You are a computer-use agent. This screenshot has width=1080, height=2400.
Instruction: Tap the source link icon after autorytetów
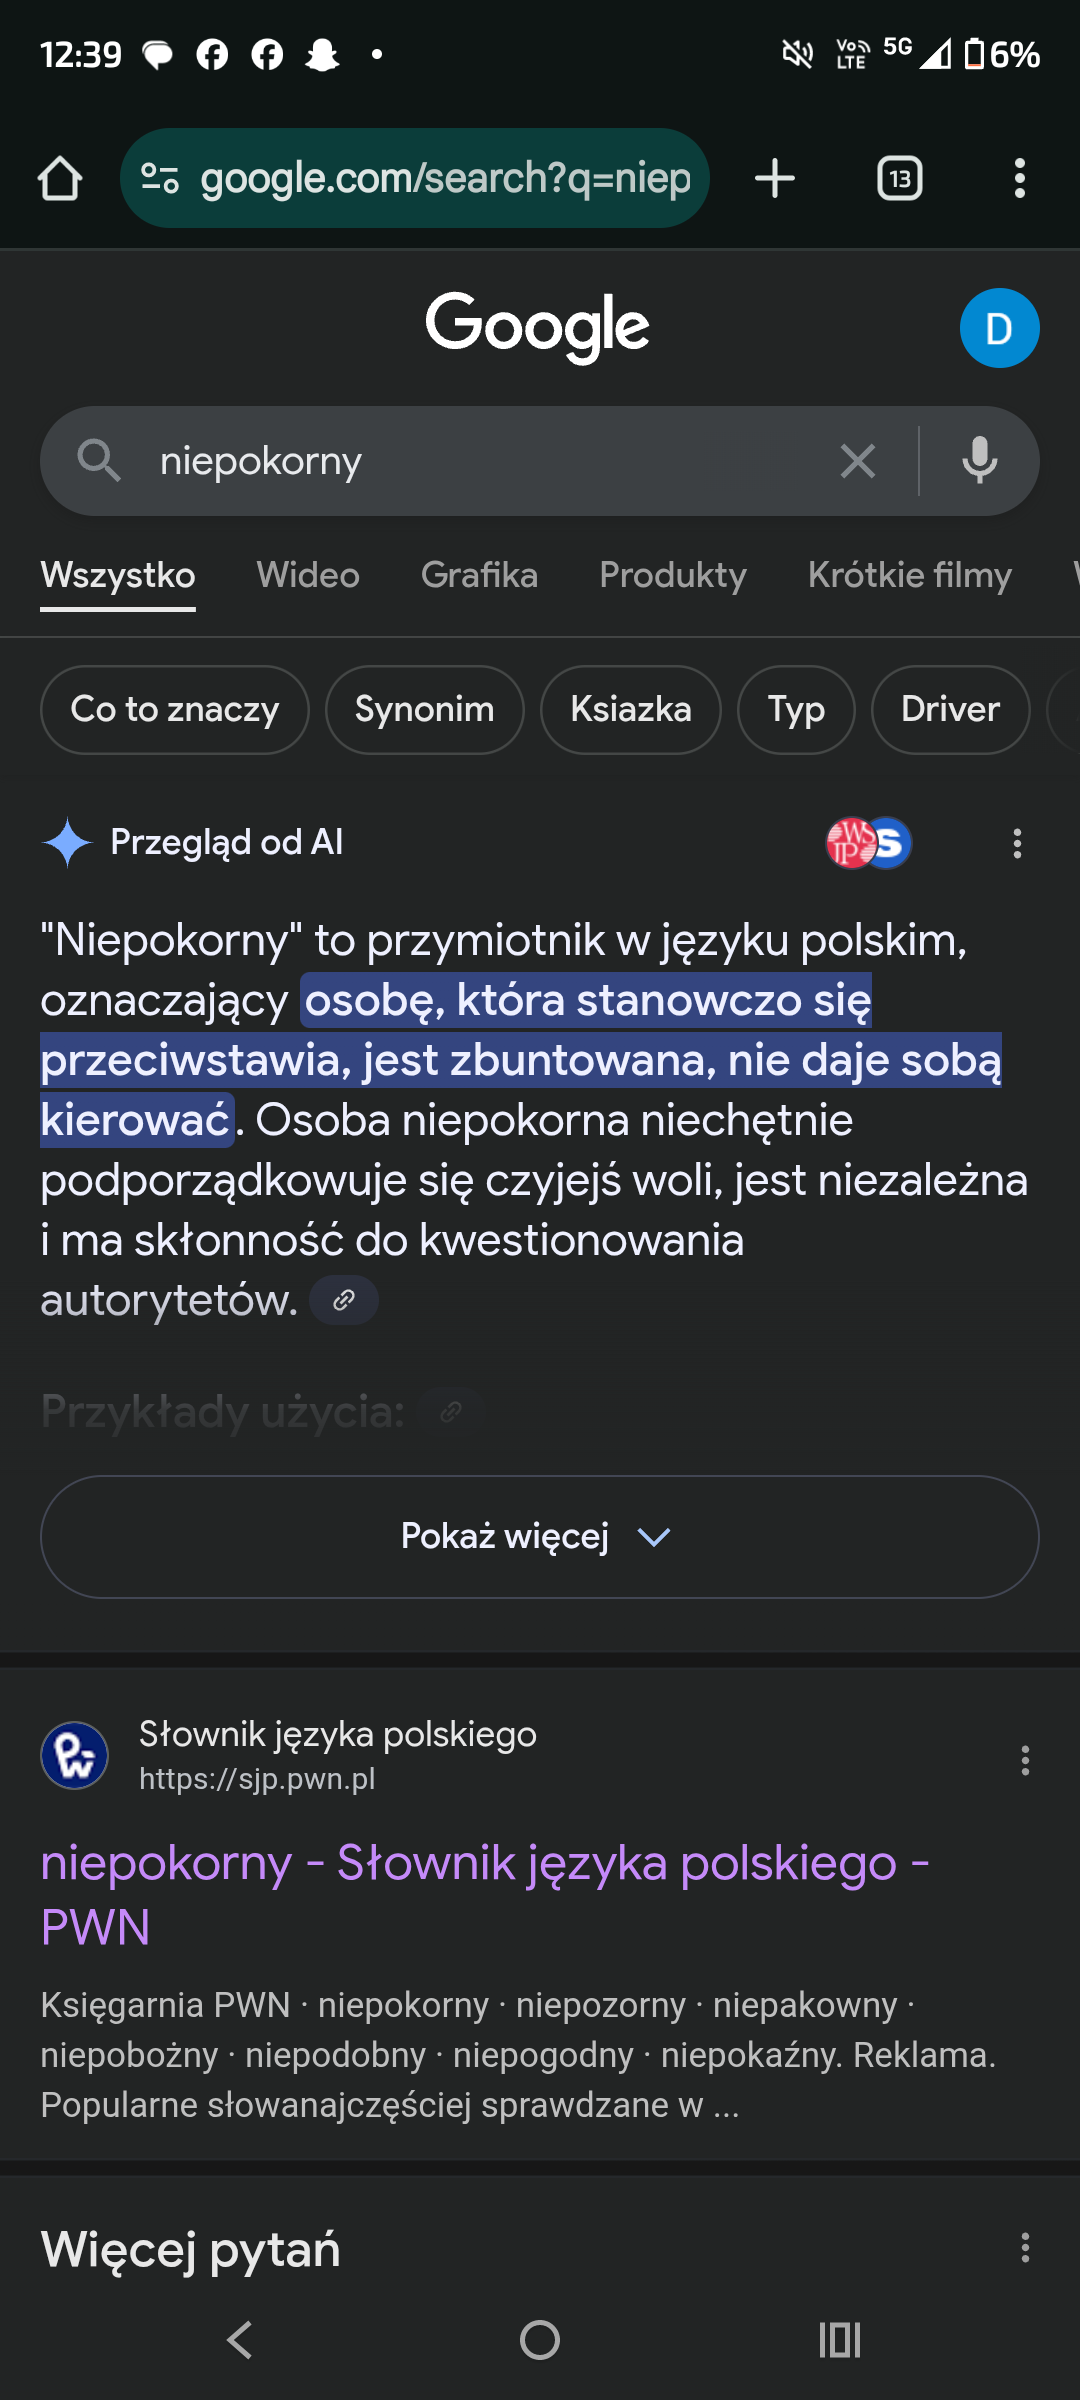tap(344, 1300)
